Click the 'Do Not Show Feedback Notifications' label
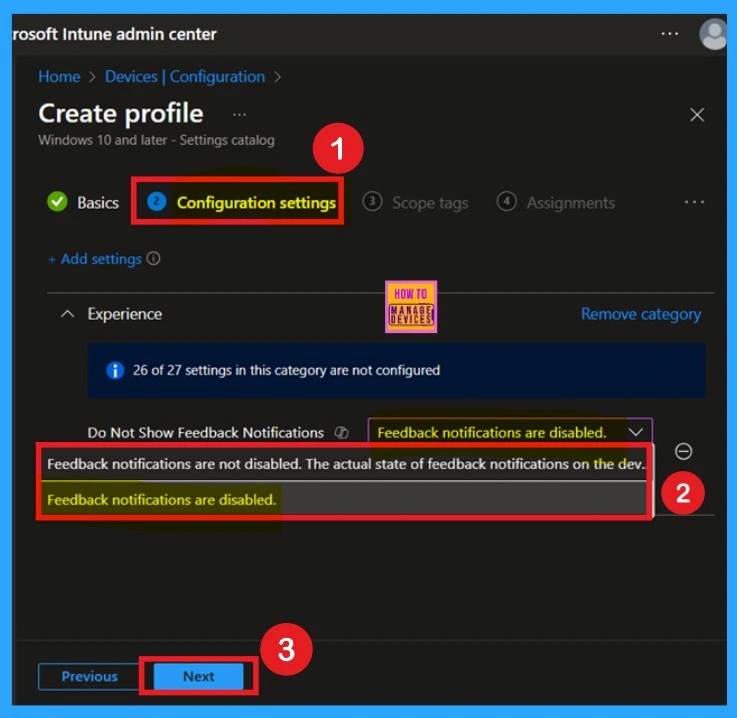Viewport: 737px width, 718px height. pos(205,432)
